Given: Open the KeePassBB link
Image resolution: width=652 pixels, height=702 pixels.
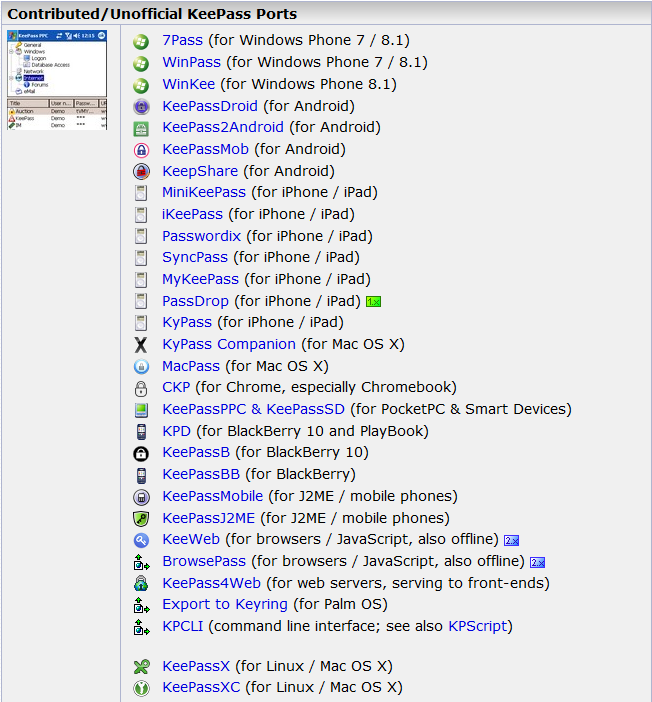Looking at the screenshot, I should point(201,474).
